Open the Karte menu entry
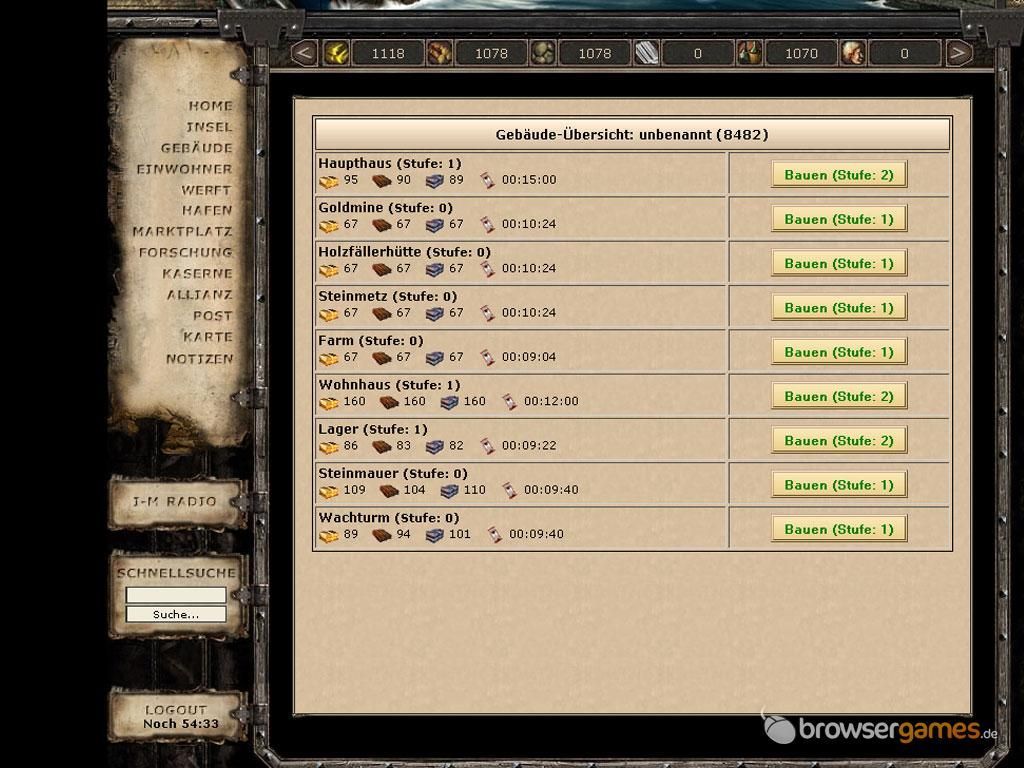1024x768 pixels. pyautogui.click(x=208, y=337)
